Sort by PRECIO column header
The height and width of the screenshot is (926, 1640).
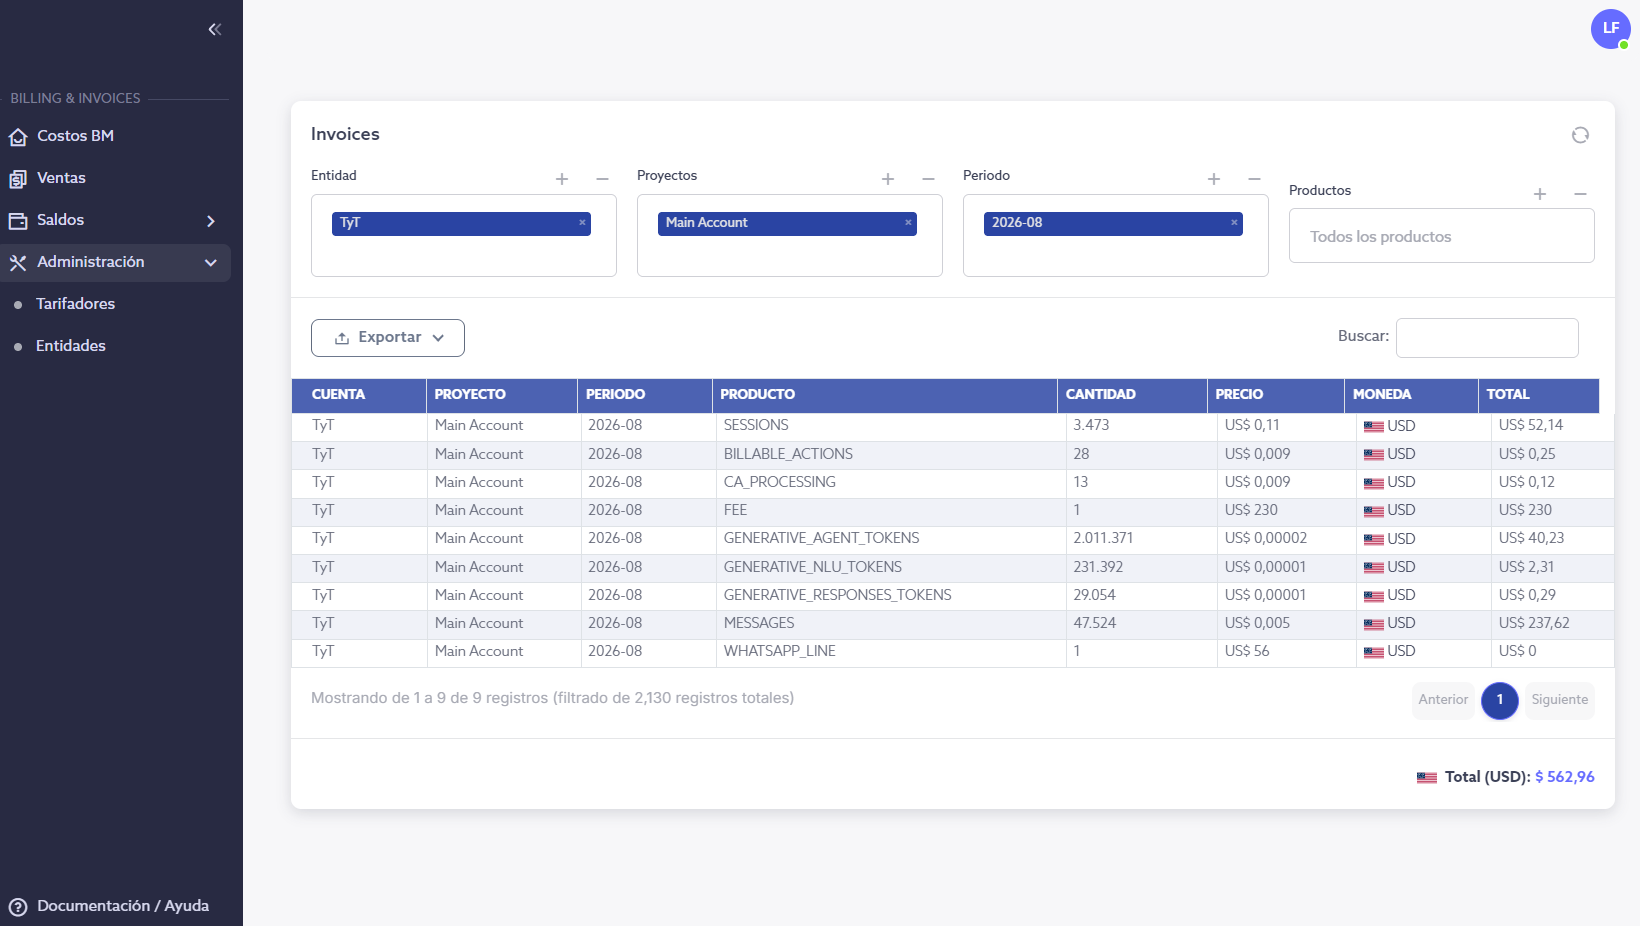(1276, 395)
